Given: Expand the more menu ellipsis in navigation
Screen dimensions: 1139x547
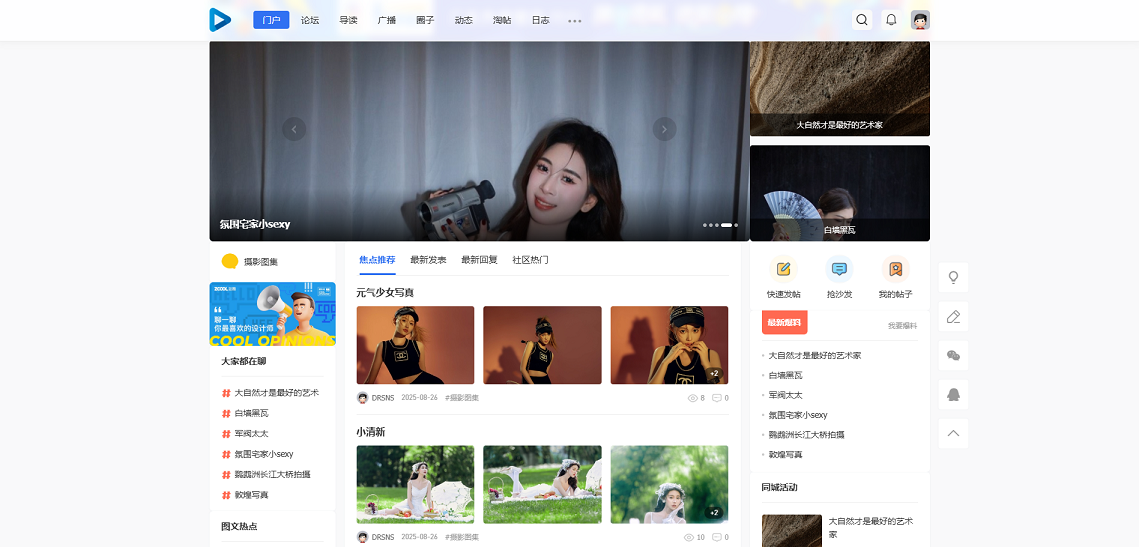Looking at the screenshot, I should (575, 20).
